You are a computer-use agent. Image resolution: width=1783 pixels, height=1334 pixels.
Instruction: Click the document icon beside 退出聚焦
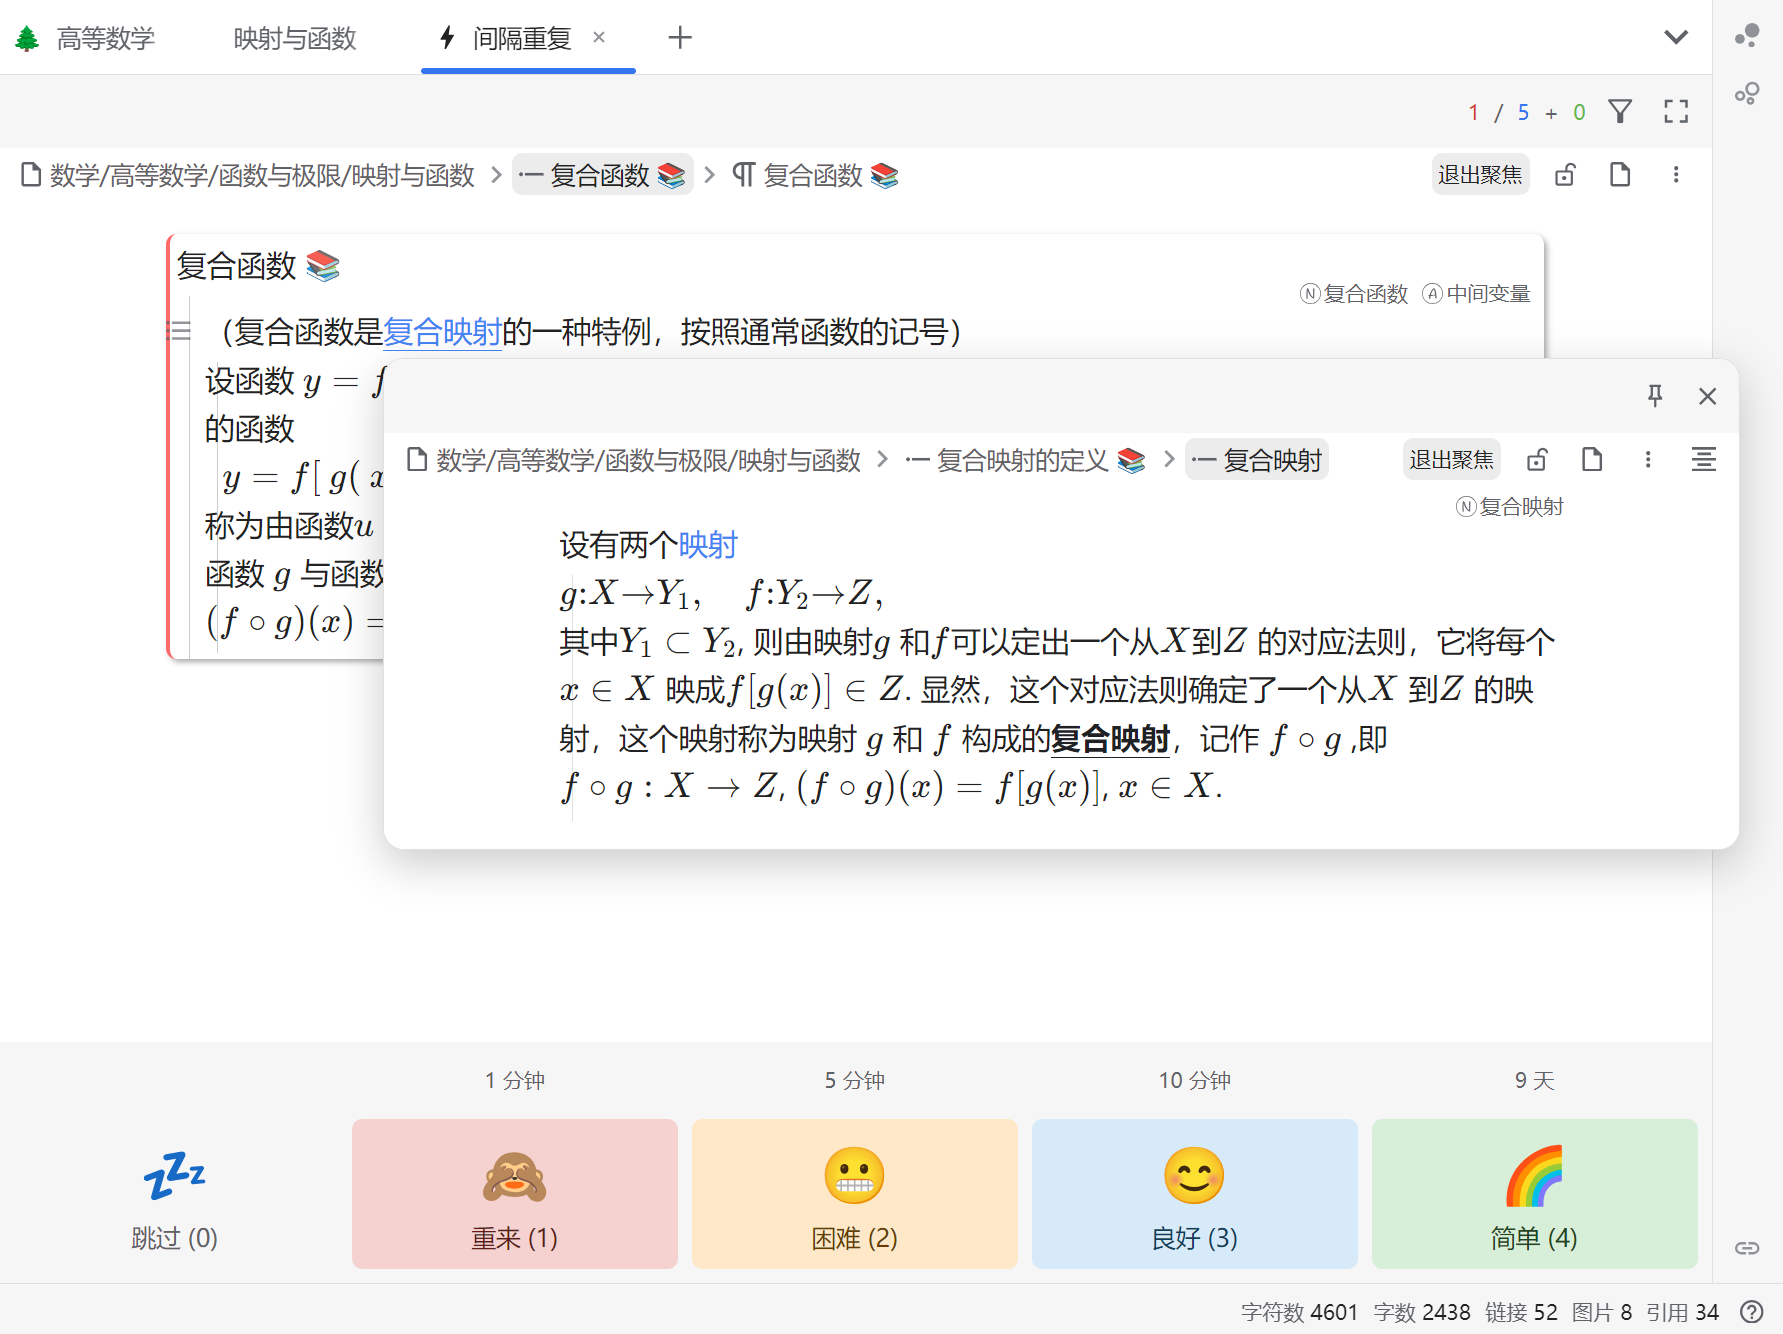(1620, 174)
